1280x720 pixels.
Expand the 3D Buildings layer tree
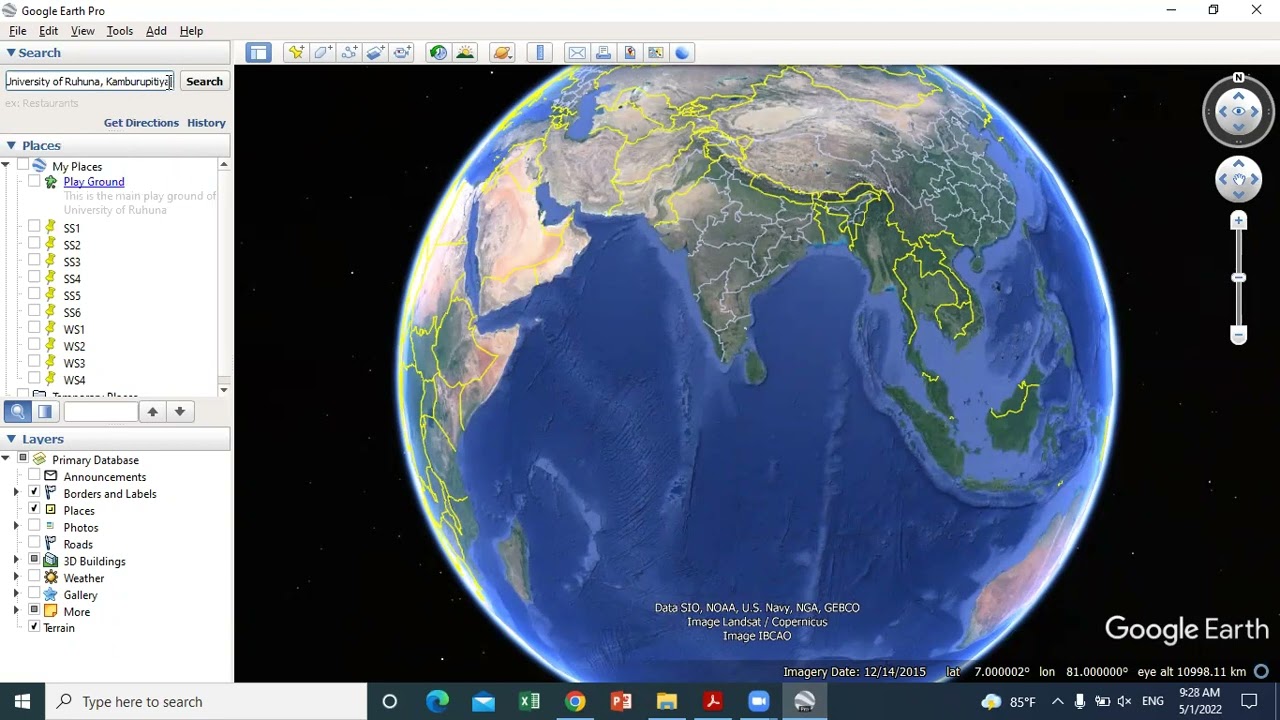pos(16,561)
